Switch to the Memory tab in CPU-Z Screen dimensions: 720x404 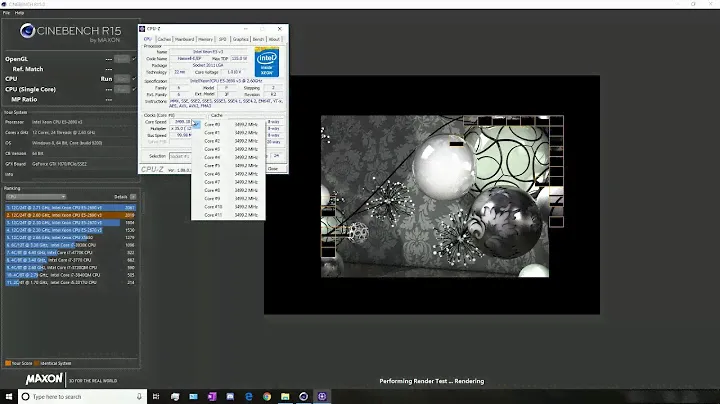pyautogui.click(x=204, y=39)
